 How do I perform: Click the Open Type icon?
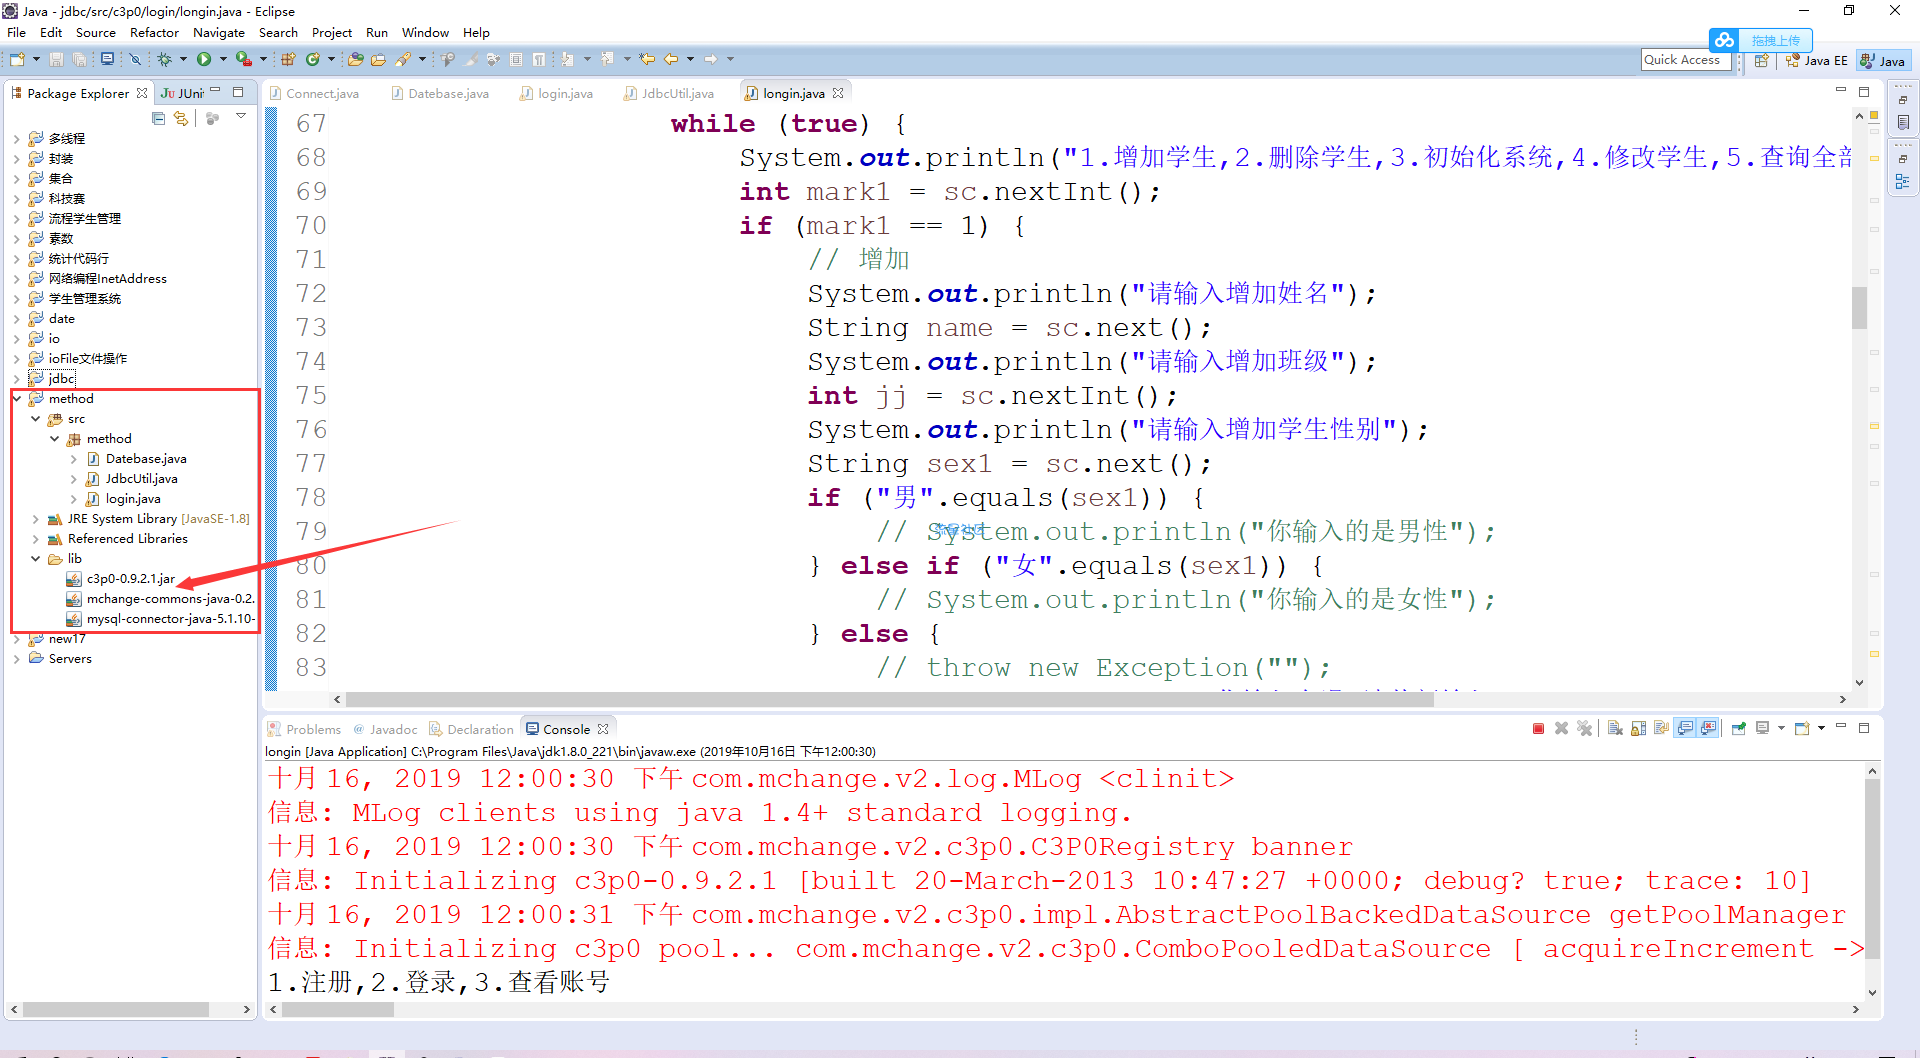[x=355, y=60]
